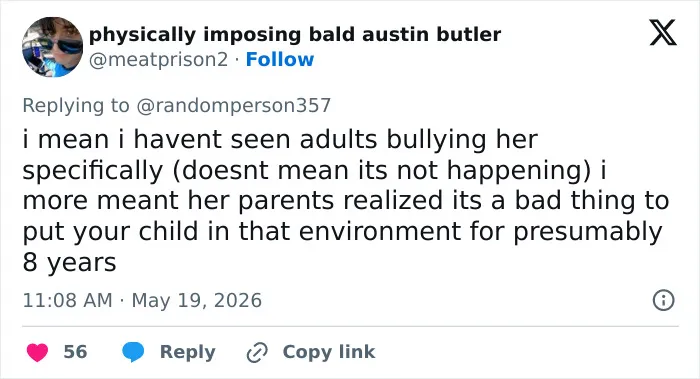700x379 pixels.
Task: Open the @randomperson357 mention
Action: click(x=233, y=105)
